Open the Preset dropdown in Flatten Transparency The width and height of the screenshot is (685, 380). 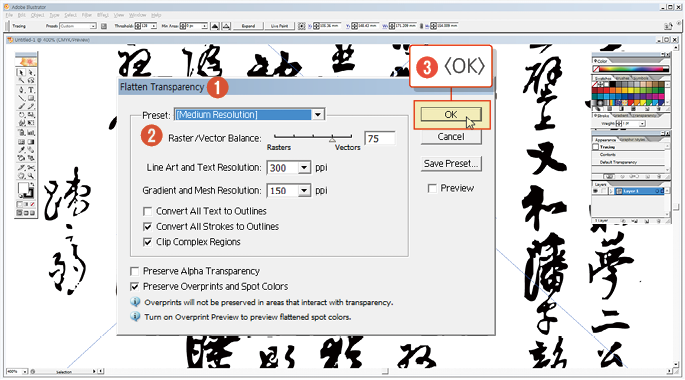[318, 114]
